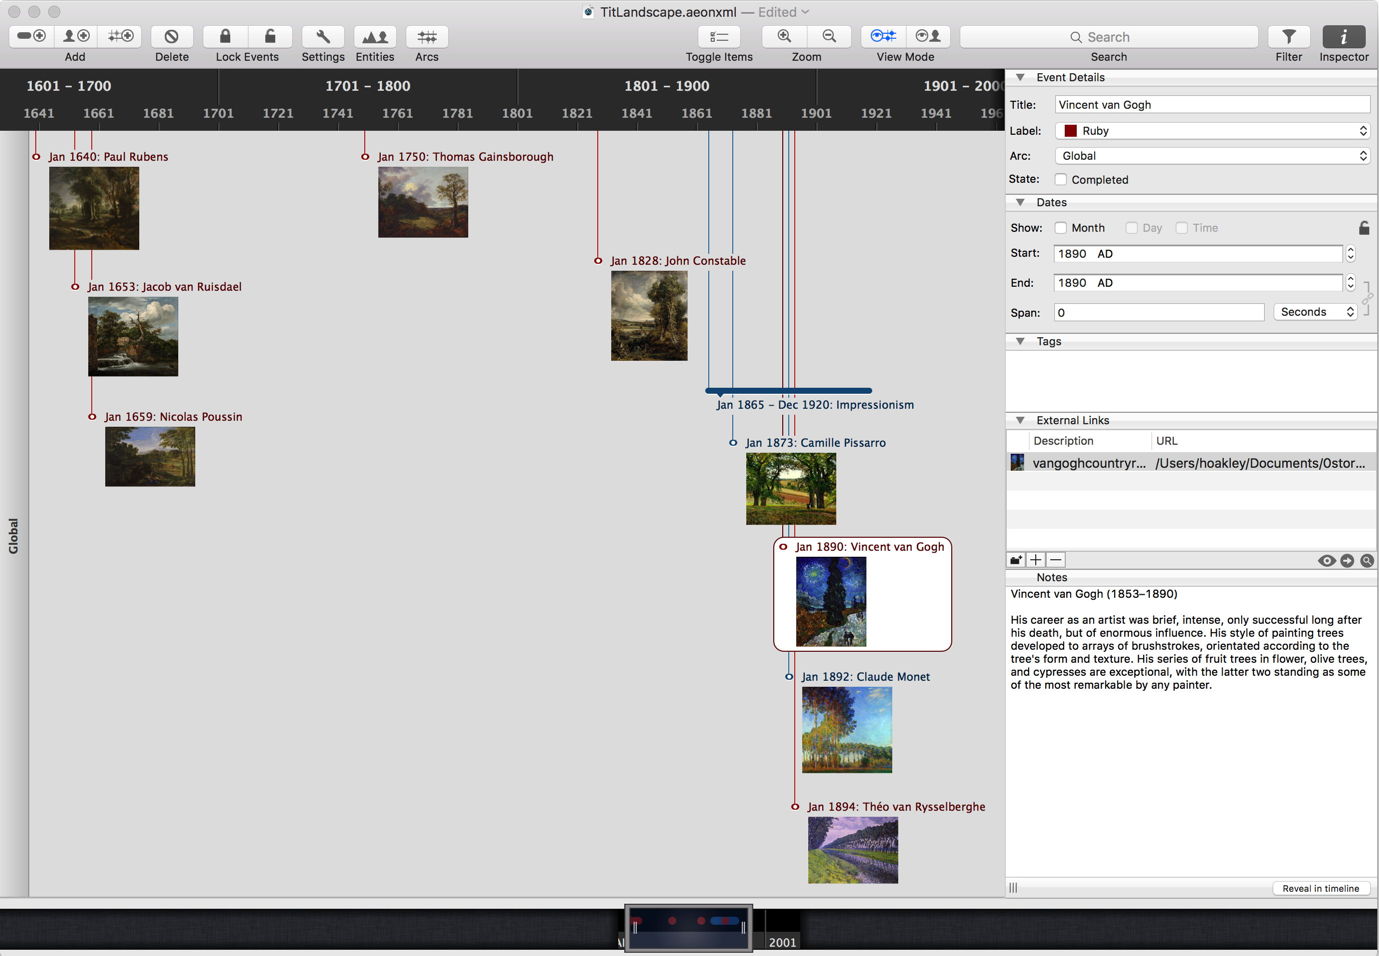Click the zoom in magnifier icon
This screenshot has width=1379, height=956.
coord(784,36)
